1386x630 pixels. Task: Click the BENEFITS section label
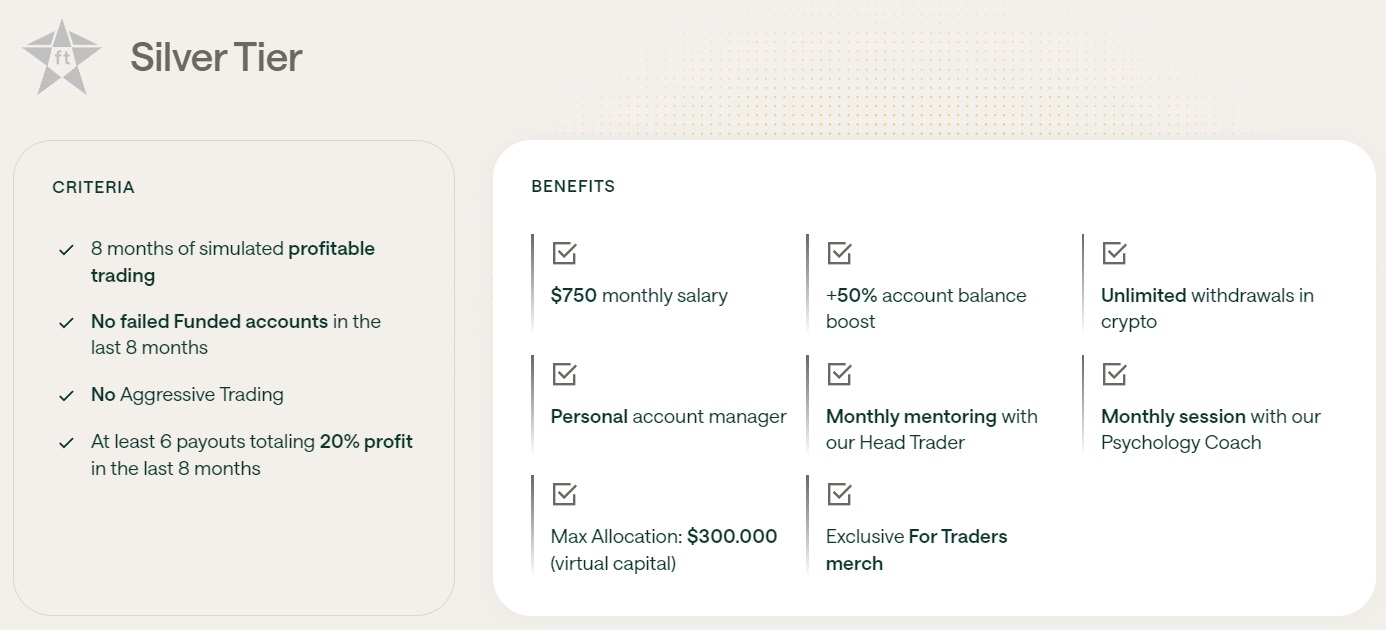click(573, 186)
